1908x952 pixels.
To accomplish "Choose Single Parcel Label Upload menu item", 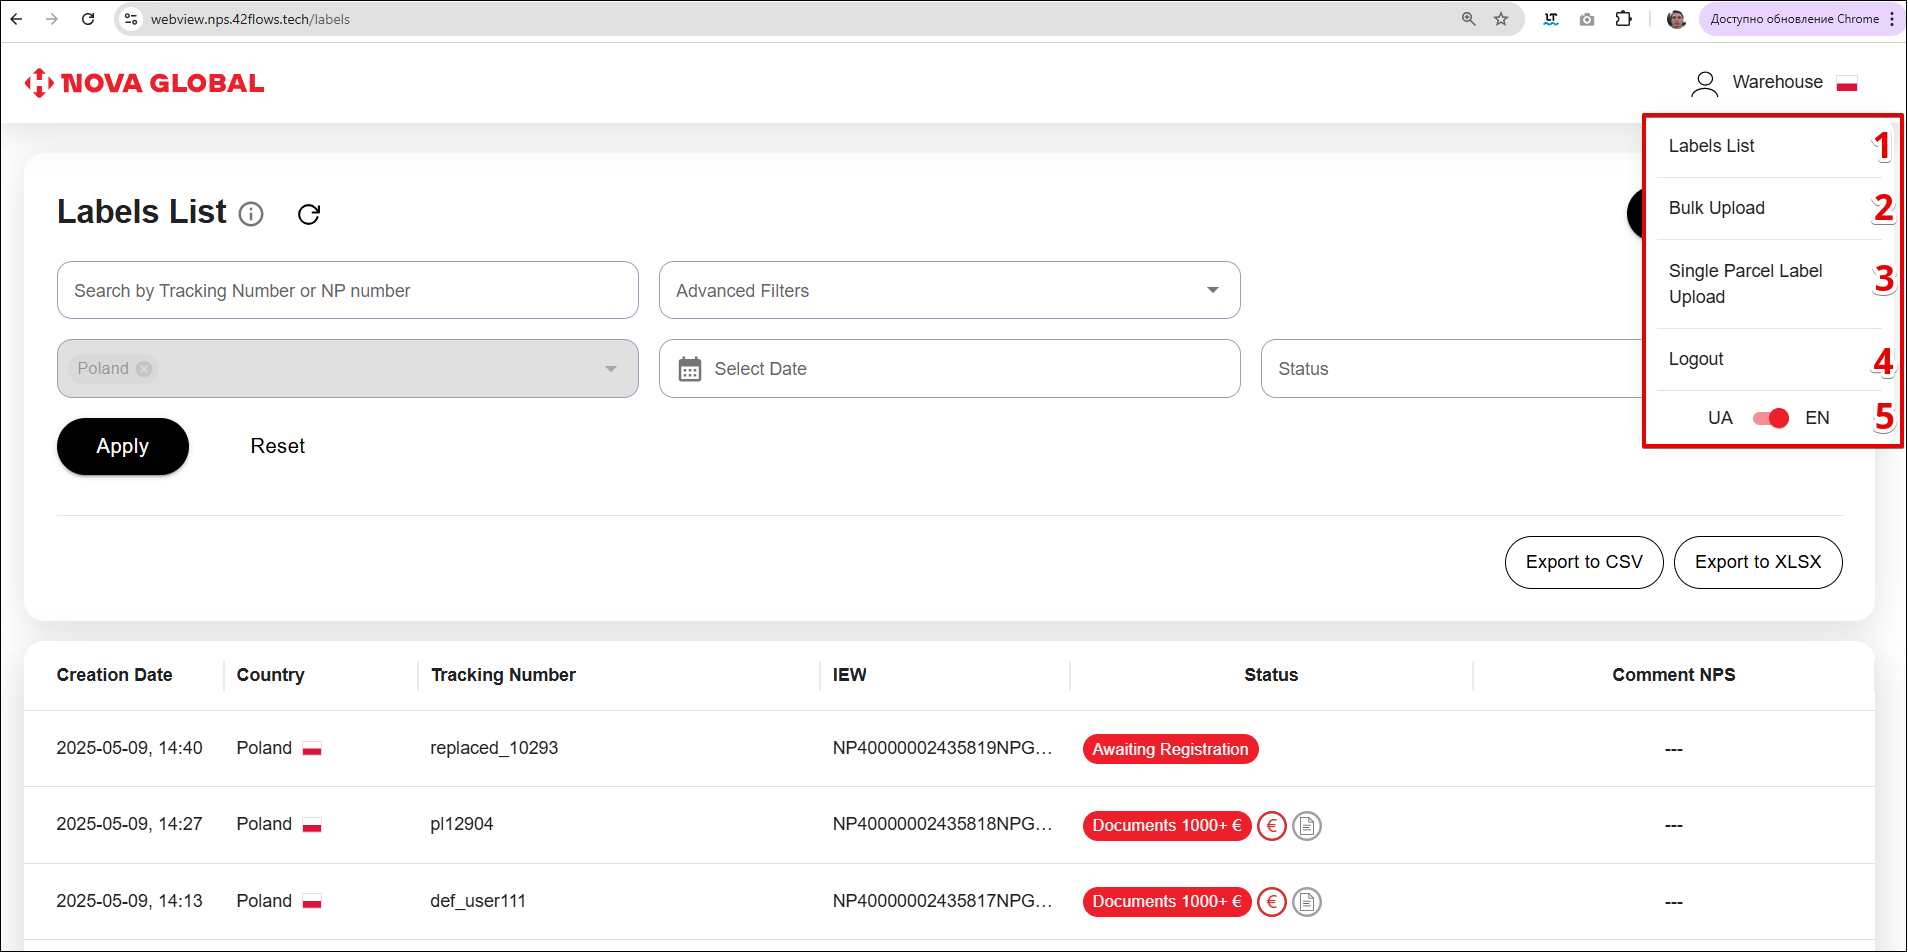I will [1745, 284].
